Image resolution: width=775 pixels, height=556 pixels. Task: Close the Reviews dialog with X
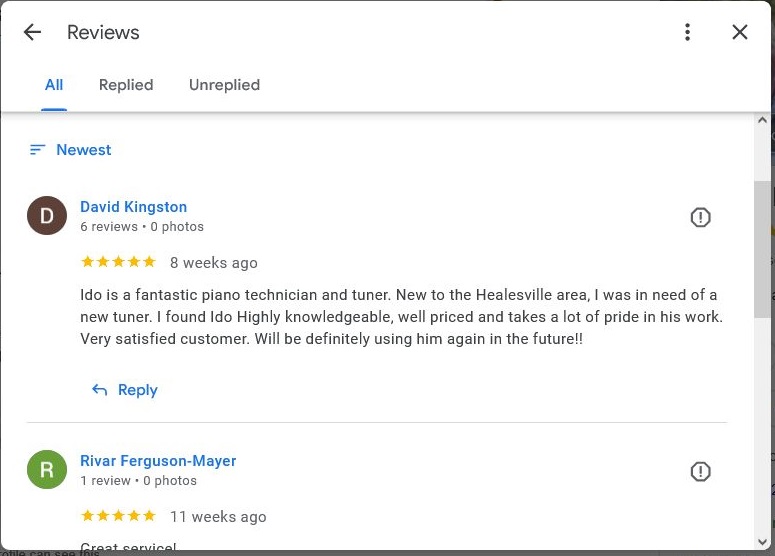(x=740, y=32)
